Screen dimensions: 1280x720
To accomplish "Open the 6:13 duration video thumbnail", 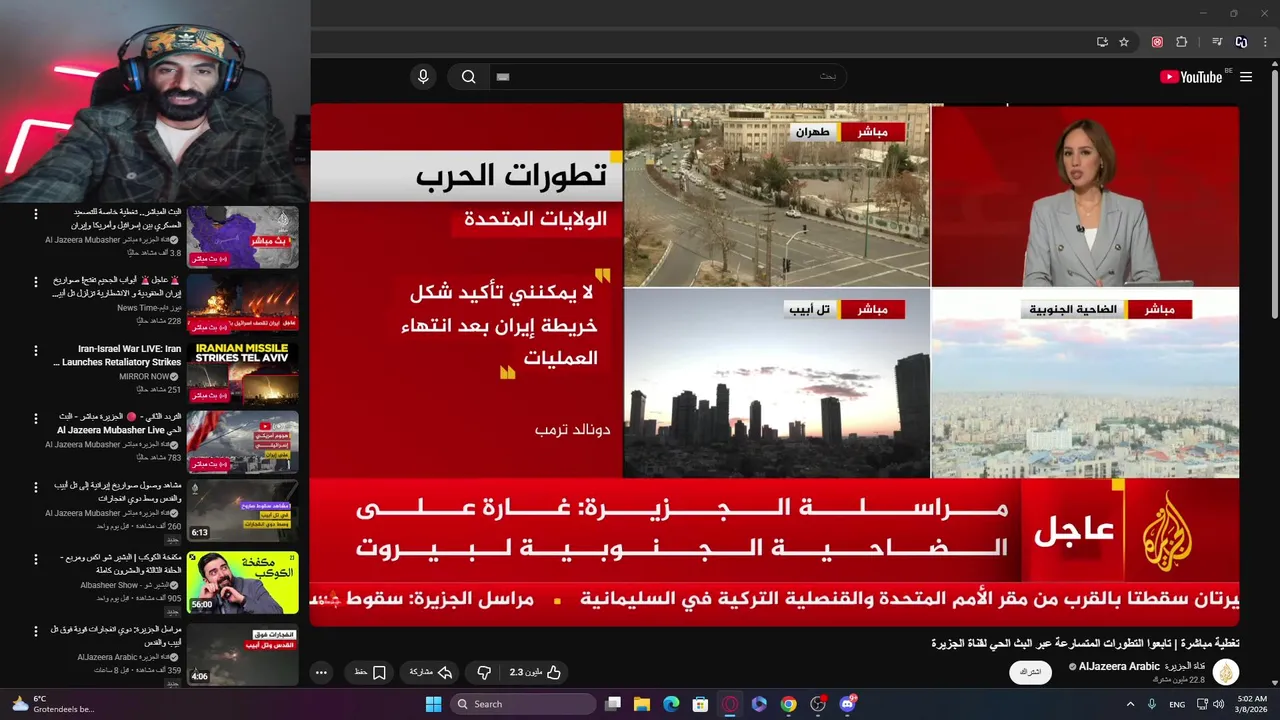I will click(243, 511).
